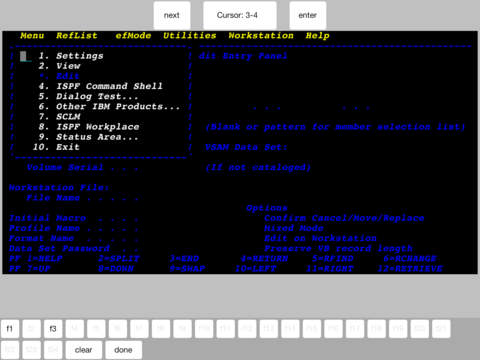Select 9. Status Area...

coord(88,137)
